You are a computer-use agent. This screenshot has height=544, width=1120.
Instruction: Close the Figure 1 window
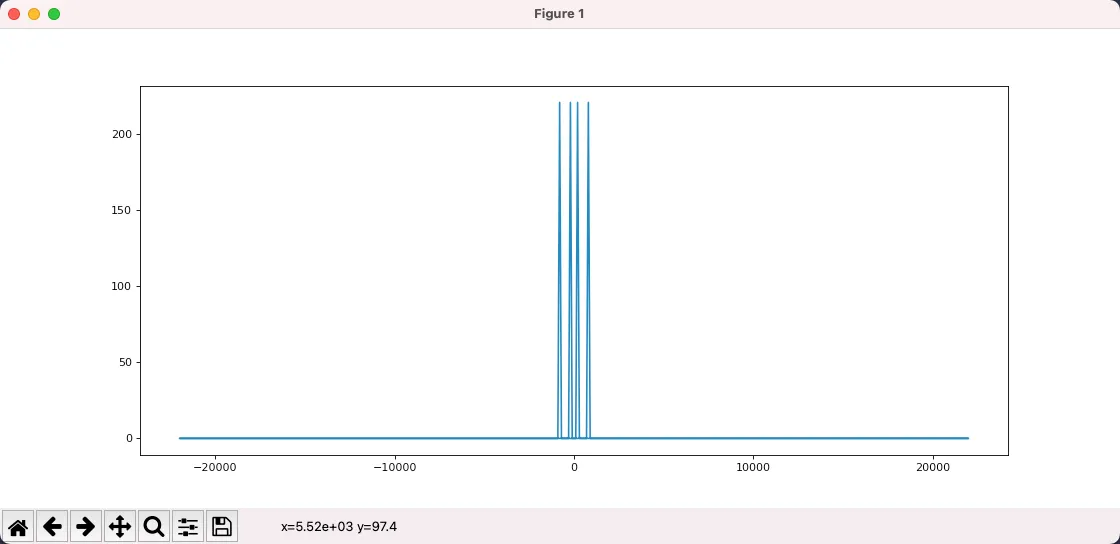point(14,14)
